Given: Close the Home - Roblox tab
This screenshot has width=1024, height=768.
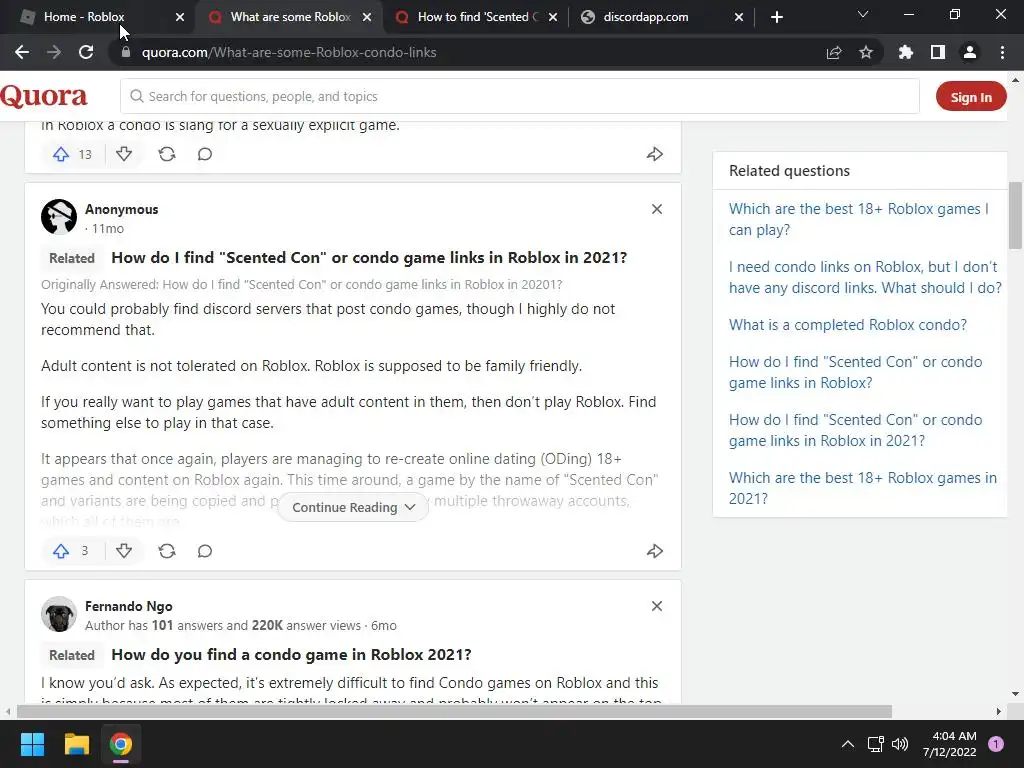Looking at the screenshot, I should [x=180, y=17].
